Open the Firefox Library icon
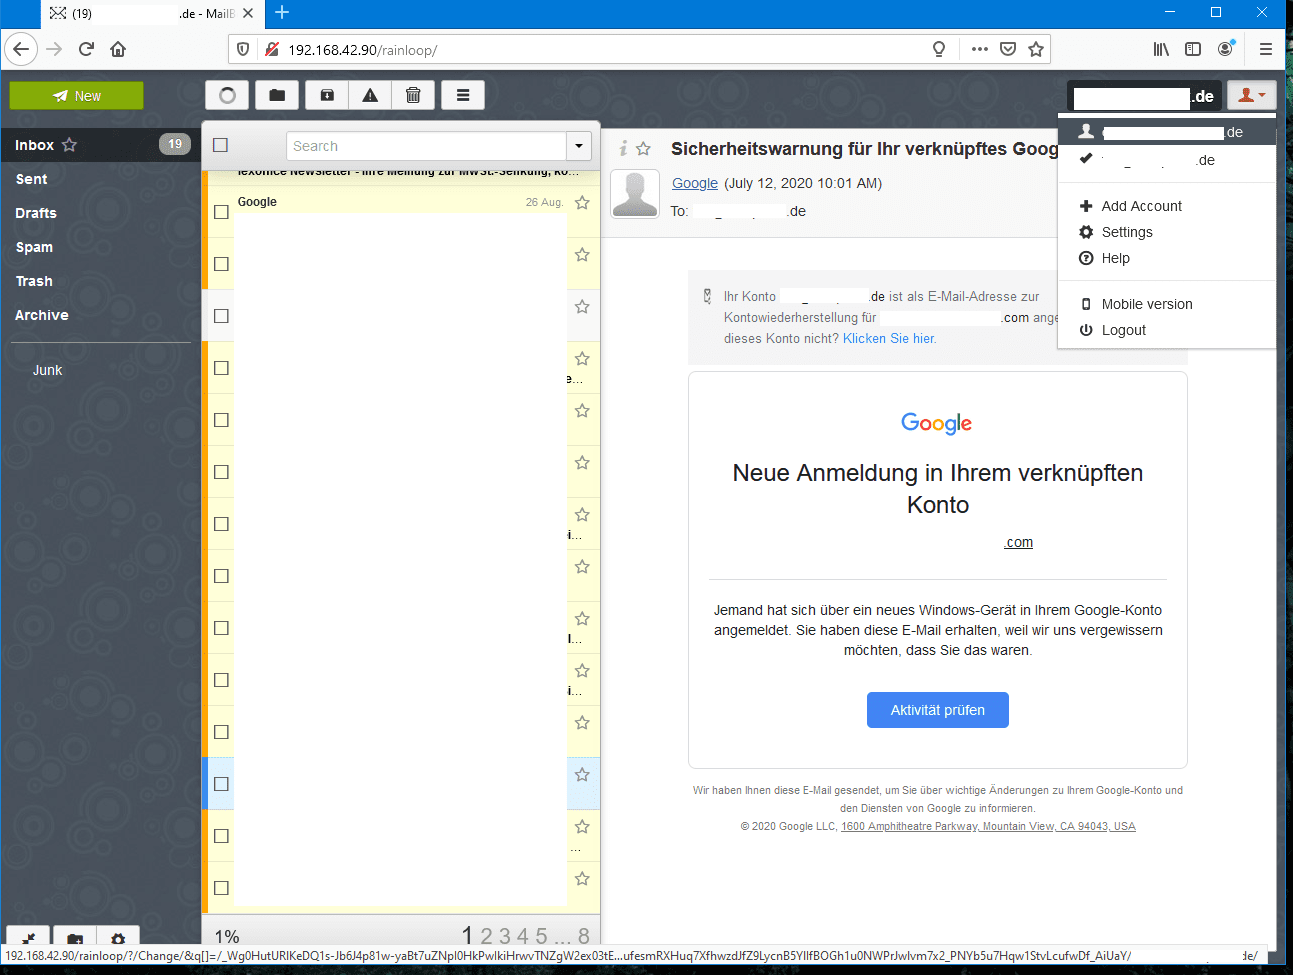Viewport: 1293px width, 975px height. tap(1161, 49)
